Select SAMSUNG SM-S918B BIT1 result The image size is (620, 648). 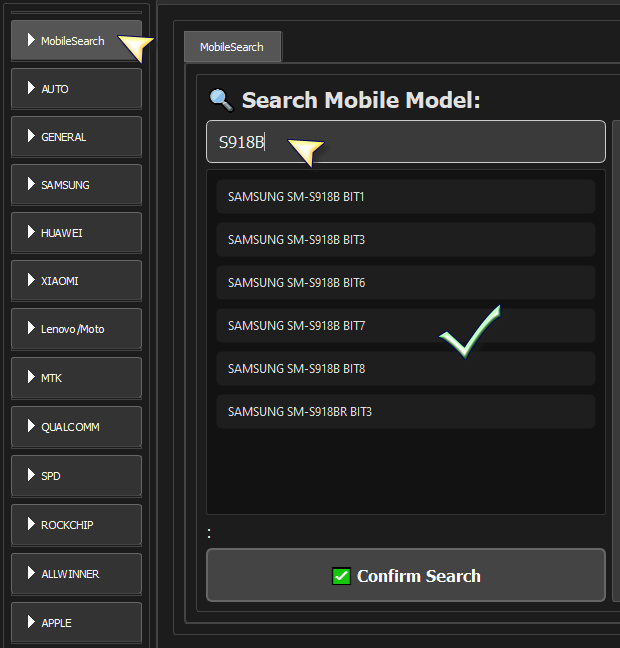406,197
